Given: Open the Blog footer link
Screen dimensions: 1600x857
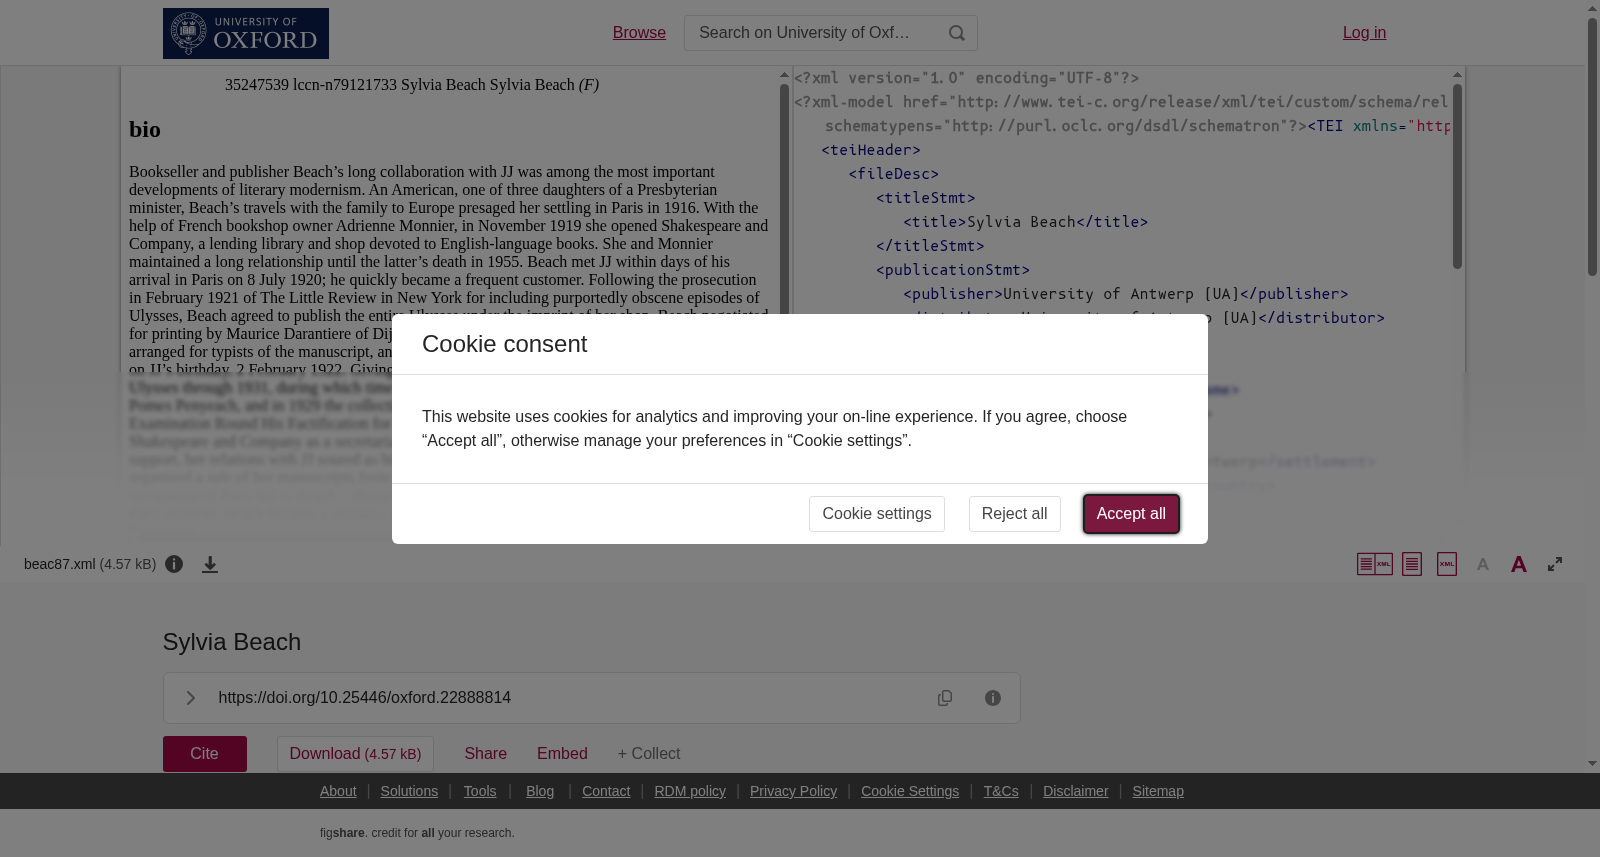Looking at the screenshot, I should pyautogui.click(x=540, y=791).
